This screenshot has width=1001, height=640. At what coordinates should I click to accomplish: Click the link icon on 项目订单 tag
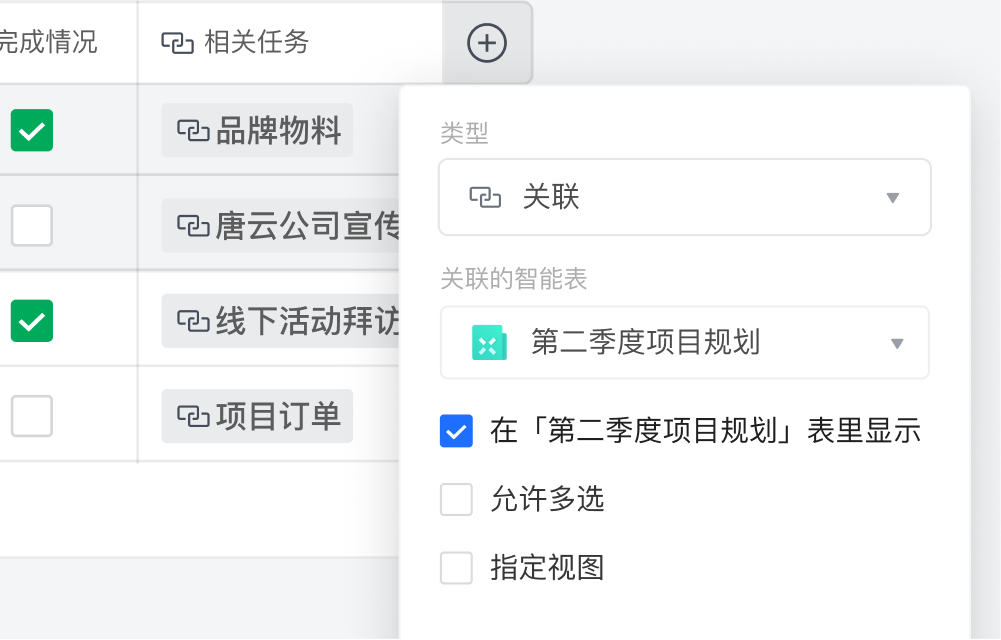coord(193,416)
